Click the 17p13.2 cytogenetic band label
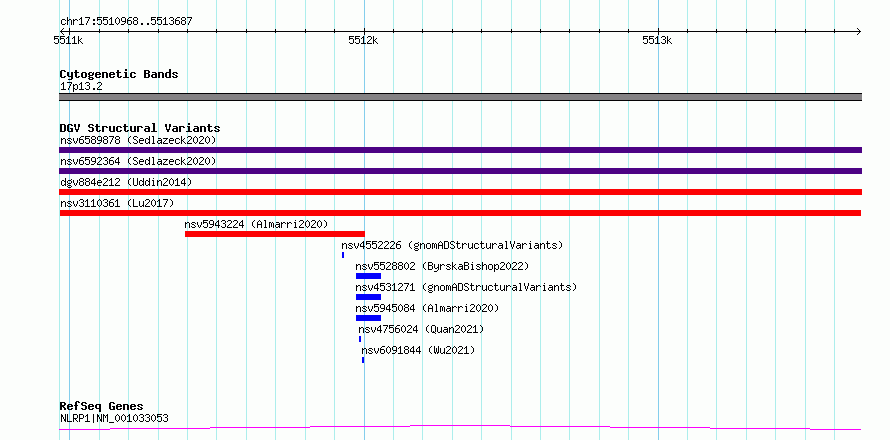The width and height of the screenshot is (890, 440). coord(81,87)
